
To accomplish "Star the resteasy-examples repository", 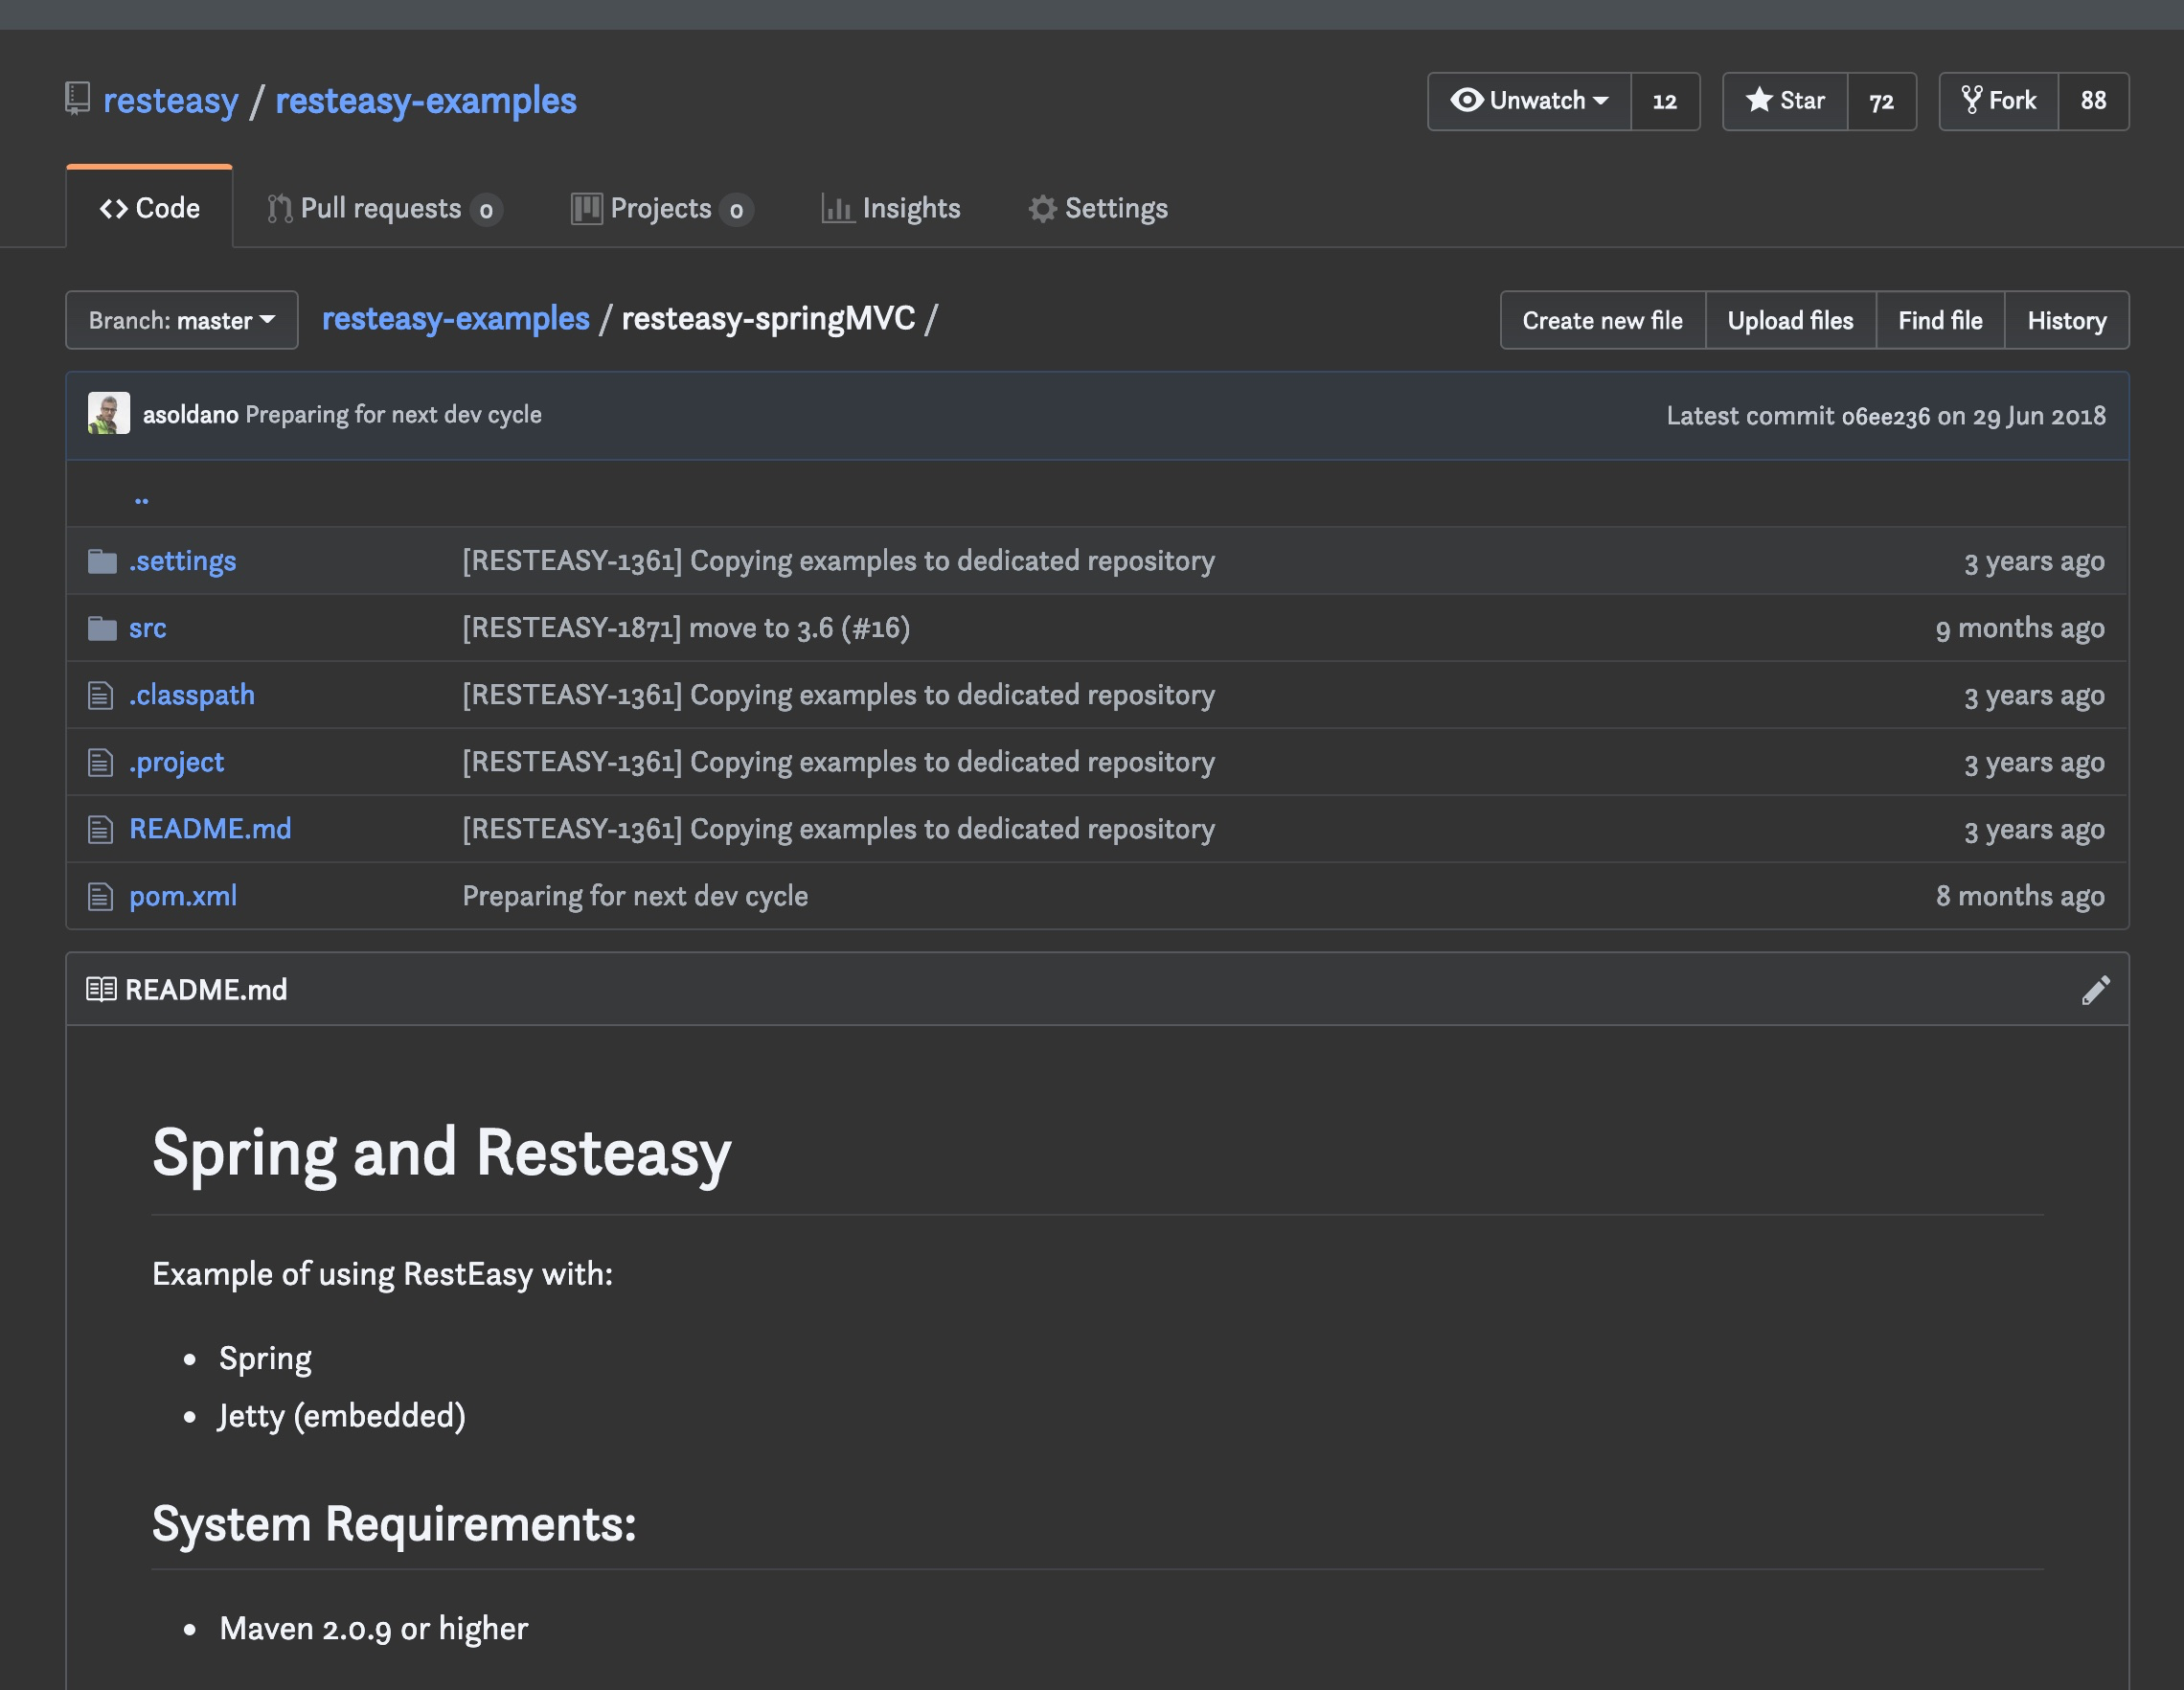I will point(1785,101).
